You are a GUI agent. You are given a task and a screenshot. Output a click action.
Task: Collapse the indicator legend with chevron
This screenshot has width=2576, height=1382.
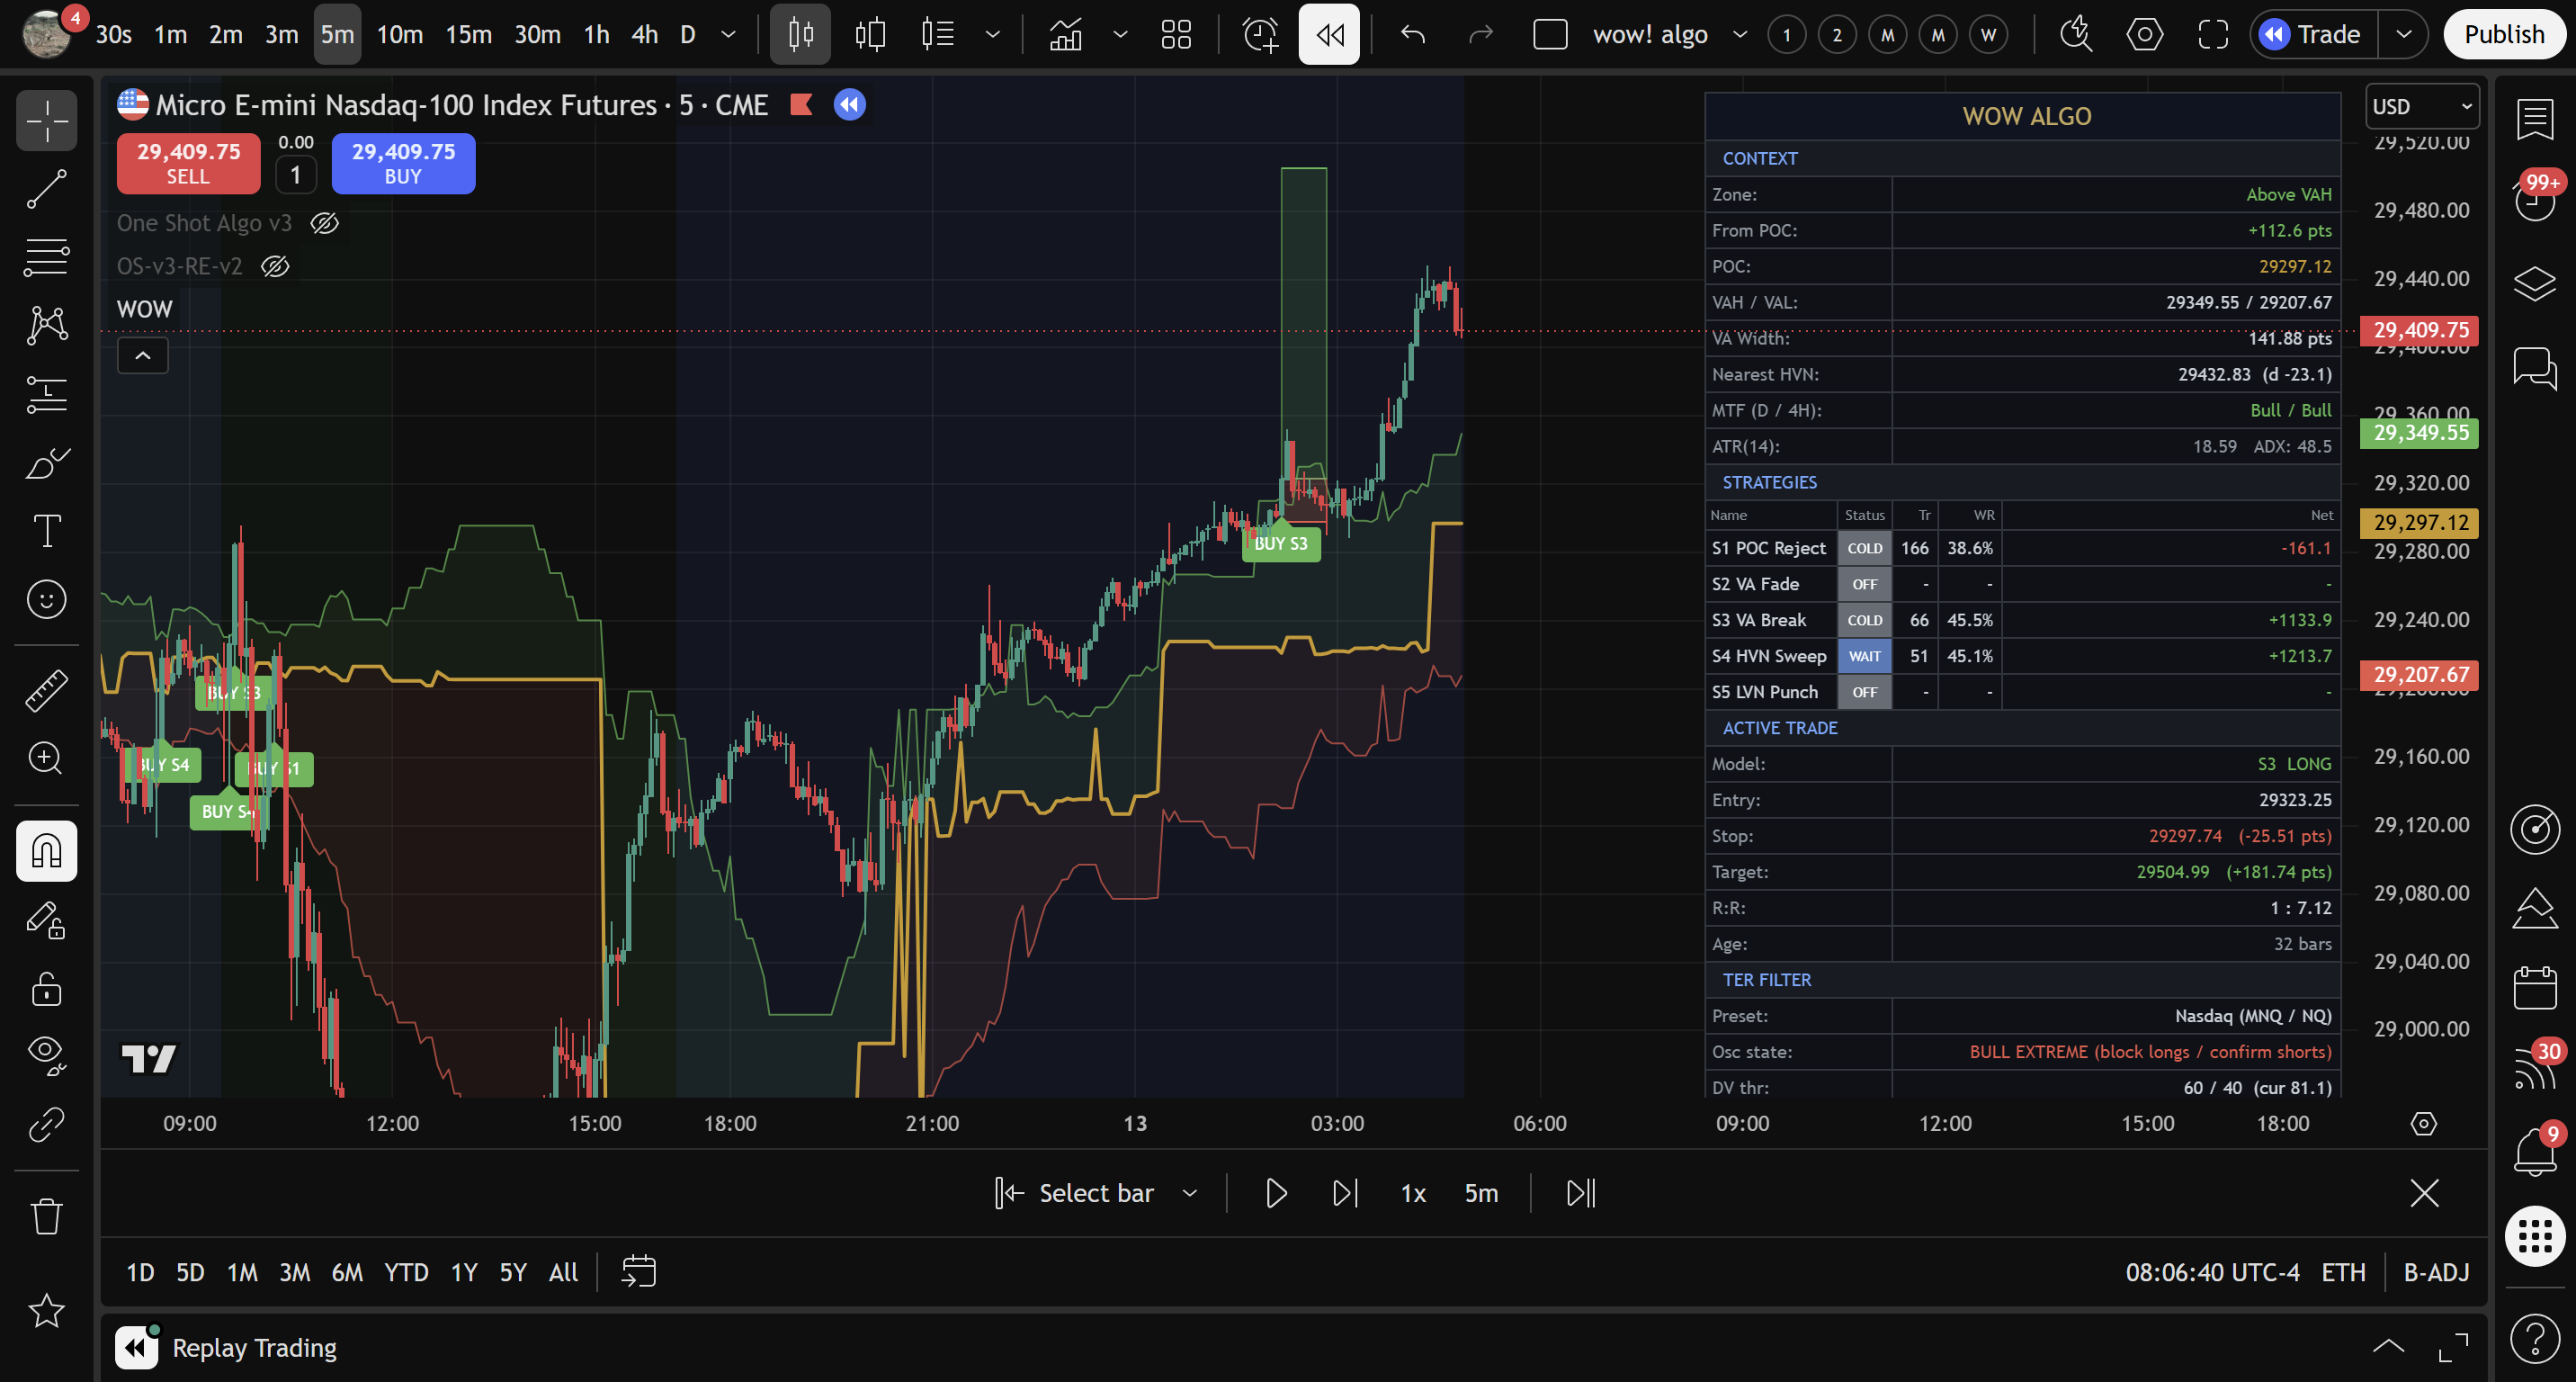click(143, 356)
